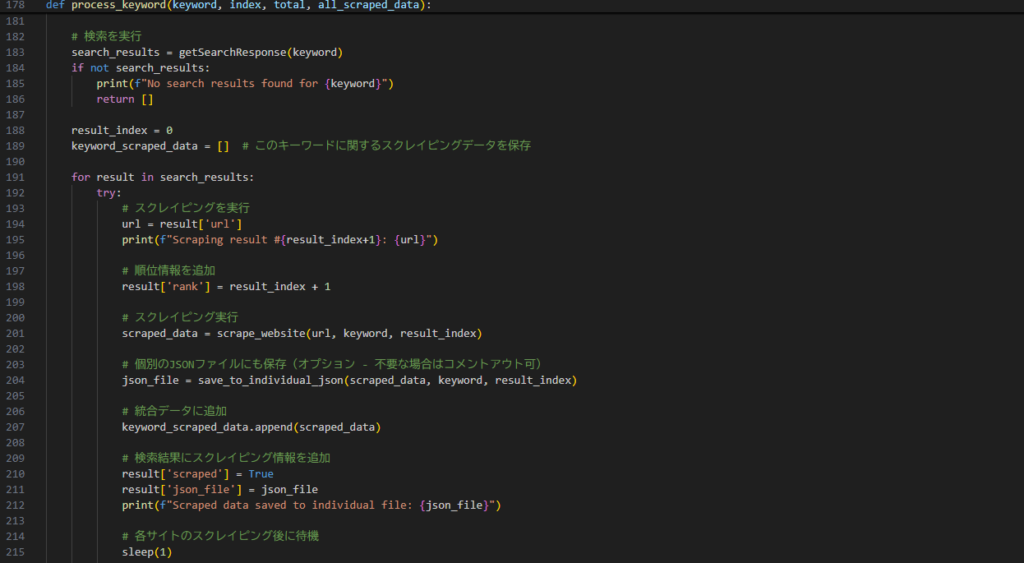The width and height of the screenshot is (1024, 563).
Task: Click 'result_index = 0' assignment
Action: [x=122, y=130]
